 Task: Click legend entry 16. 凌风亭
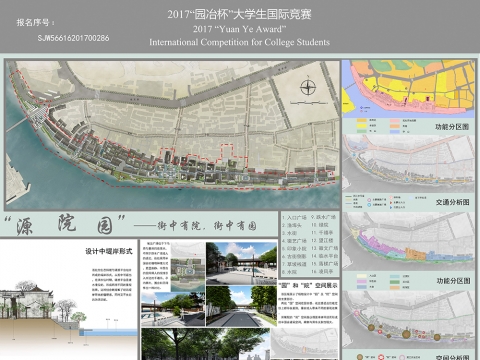[322, 272]
